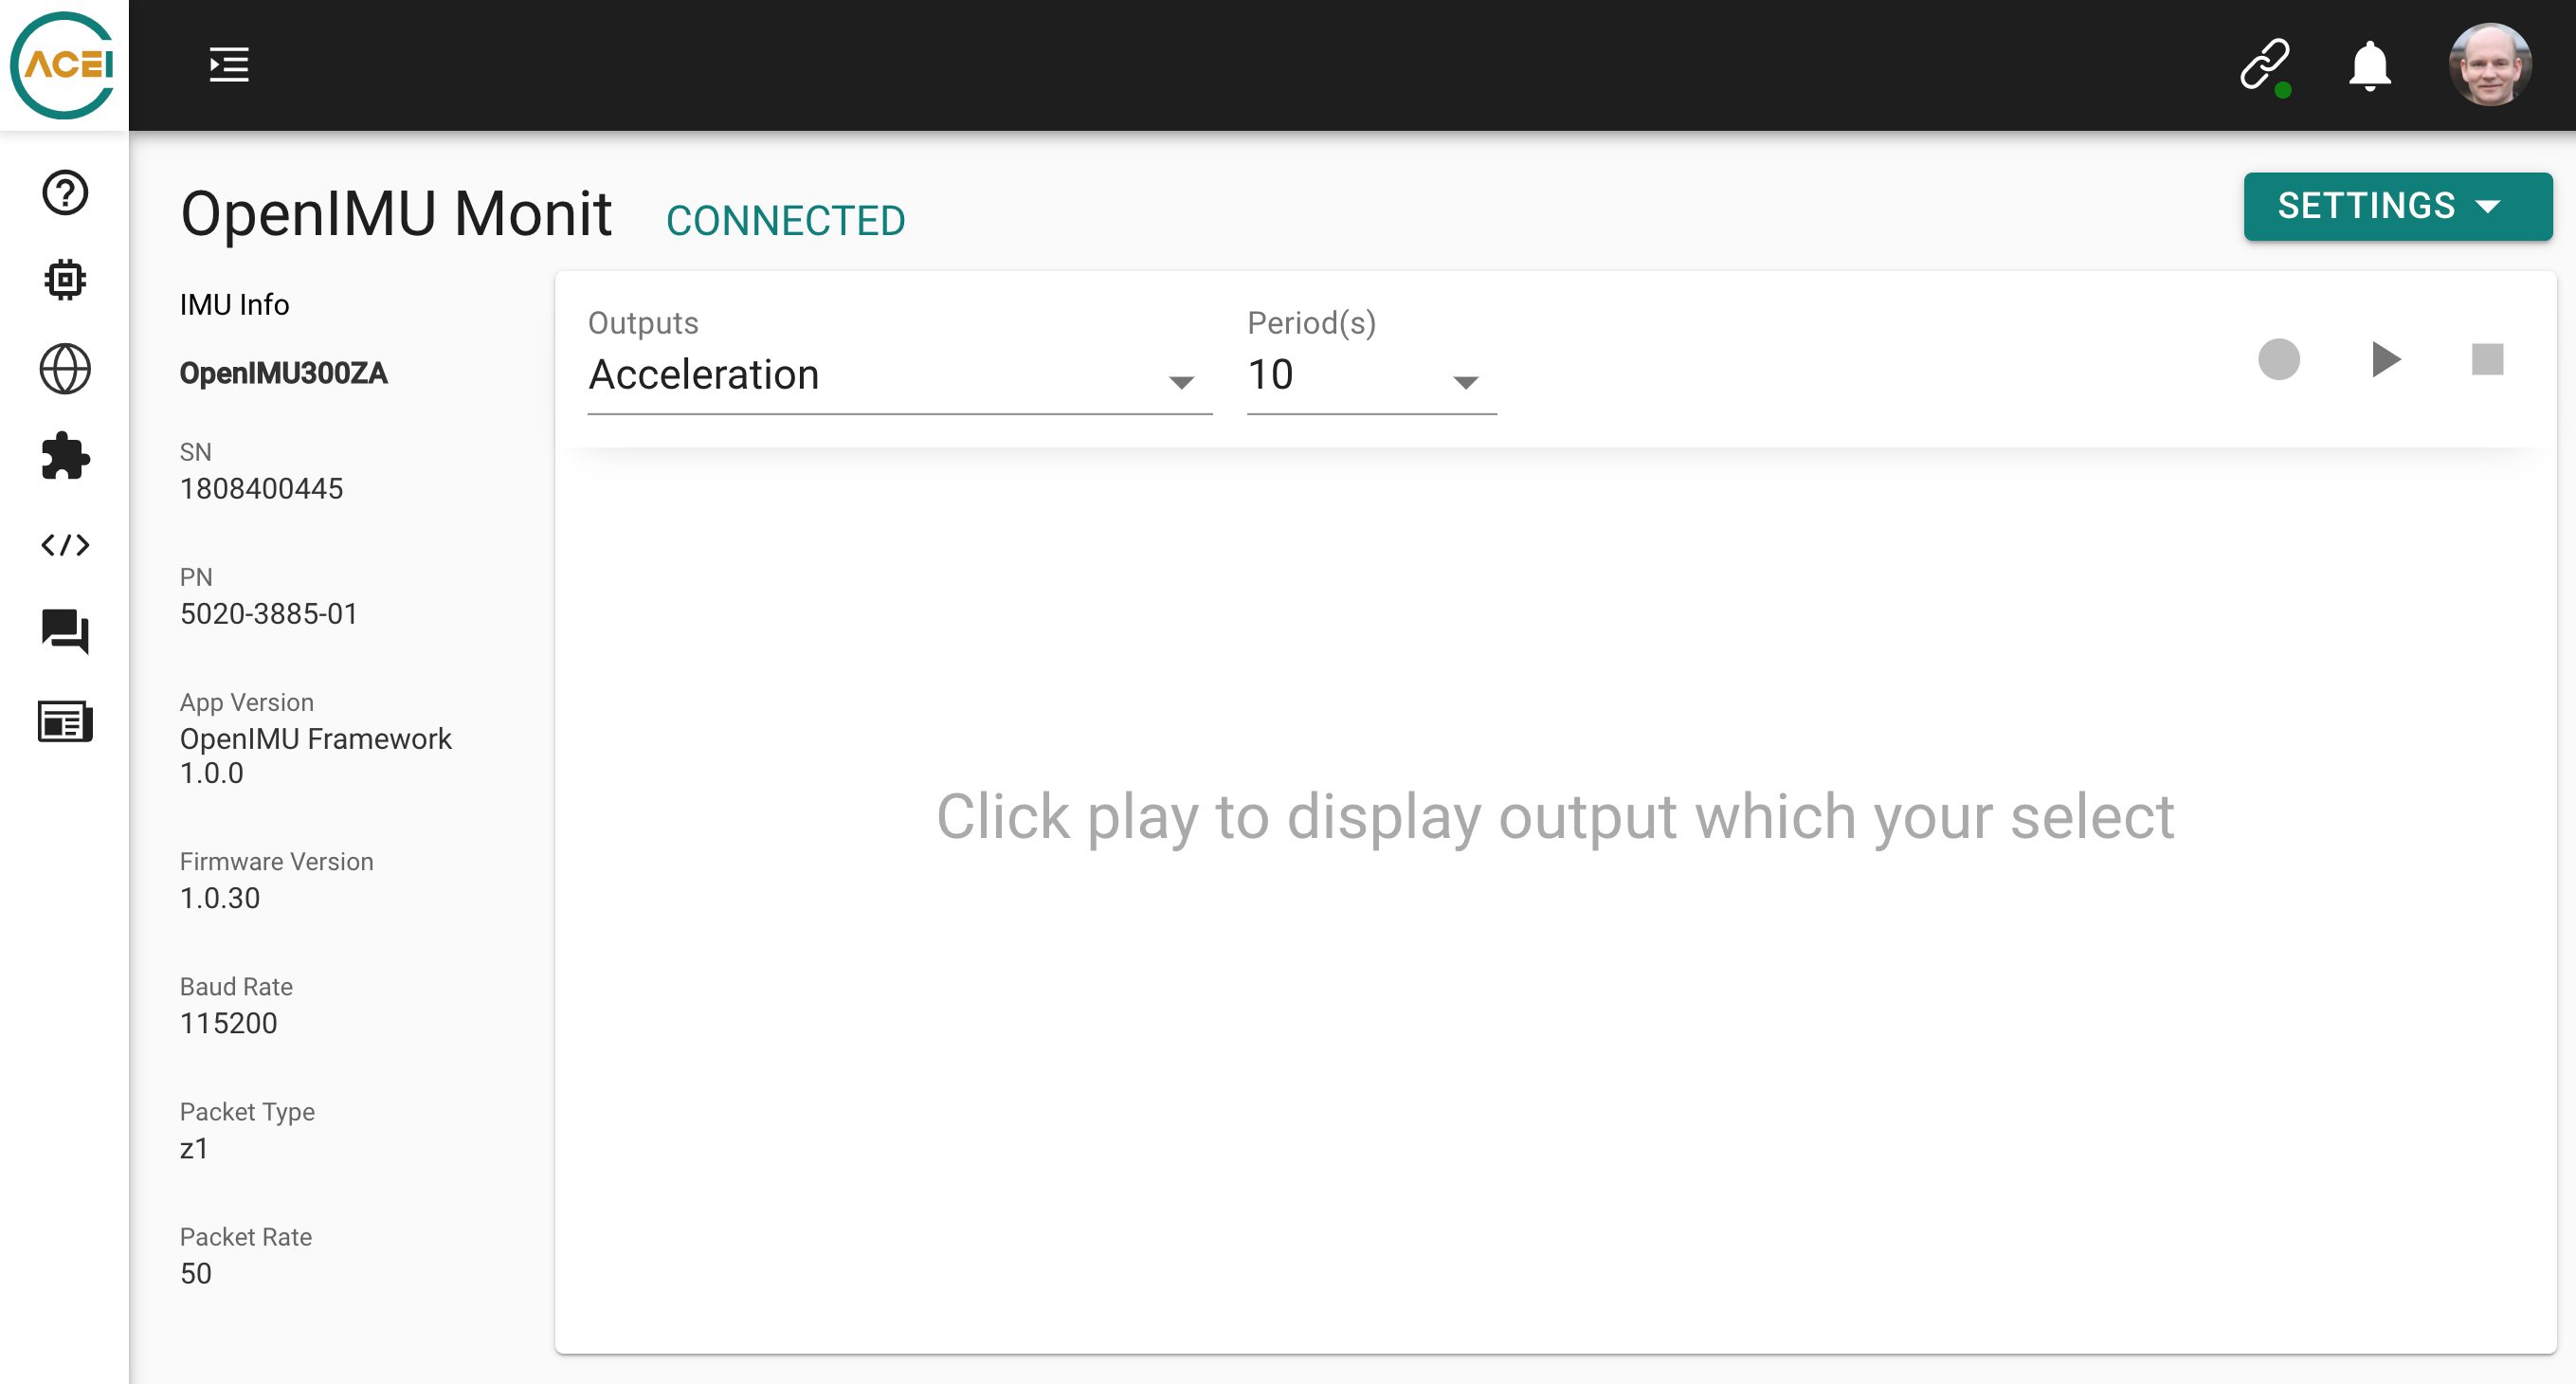
Task: Click the CONNECTED status text
Action: [785, 220]
